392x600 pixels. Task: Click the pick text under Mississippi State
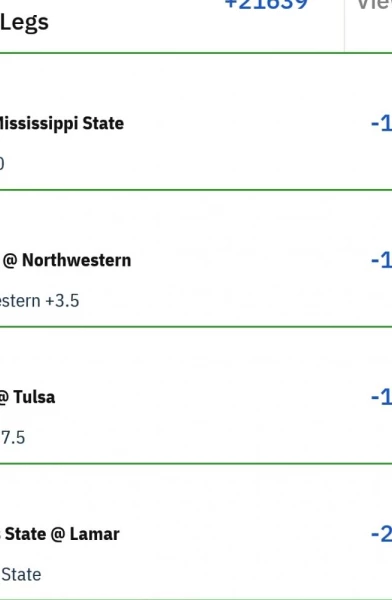pyautogui.click(x=2, y=163)
